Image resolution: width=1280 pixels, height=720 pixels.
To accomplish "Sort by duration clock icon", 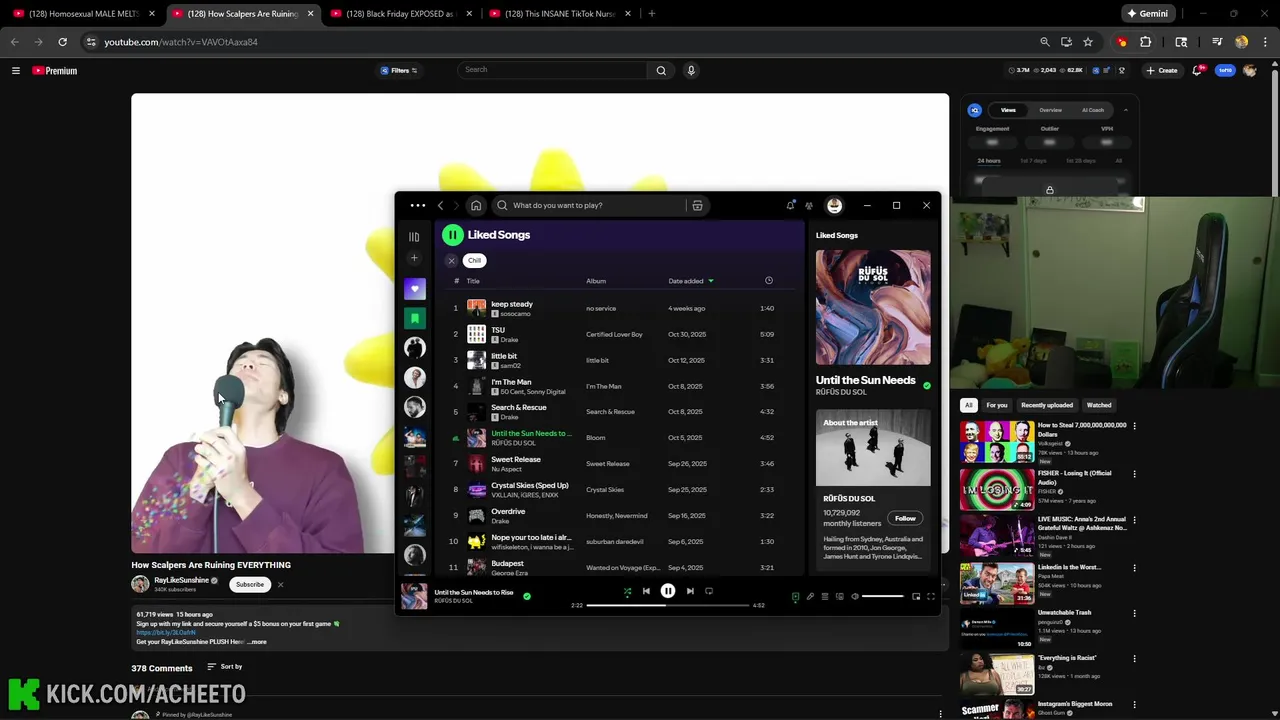I will [x=768, y=281].
